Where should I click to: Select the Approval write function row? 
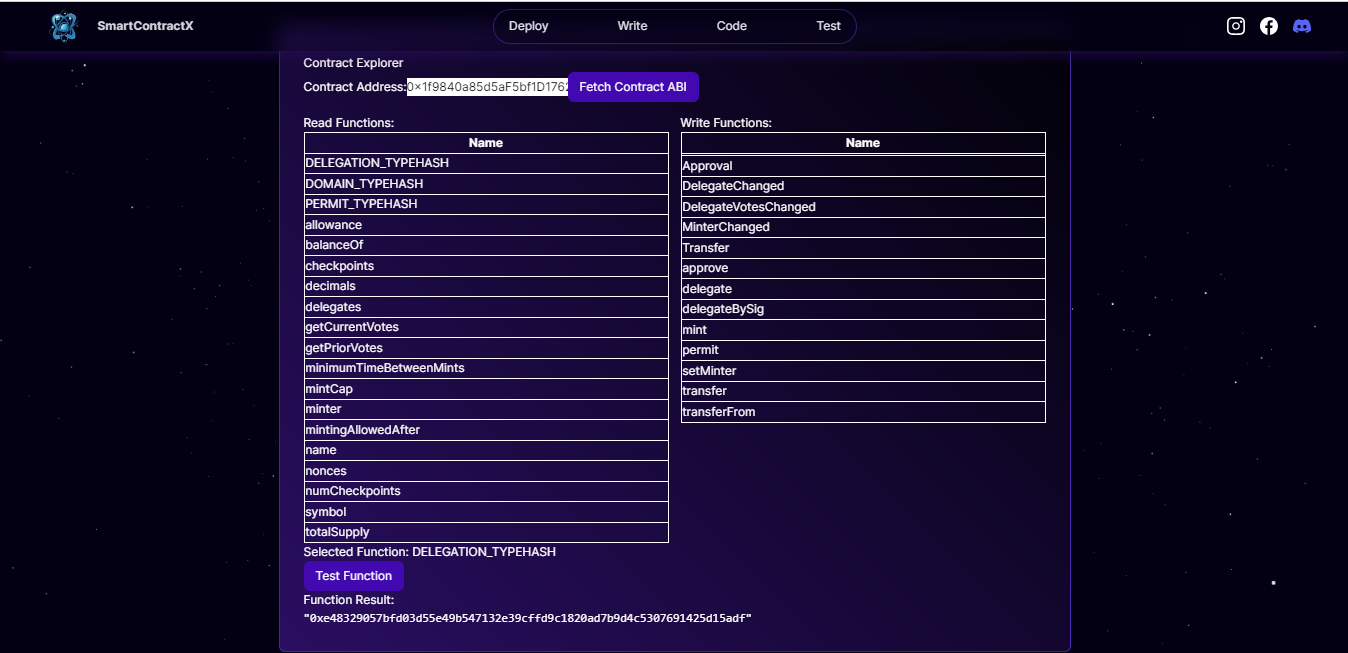[x=863, y=166]
